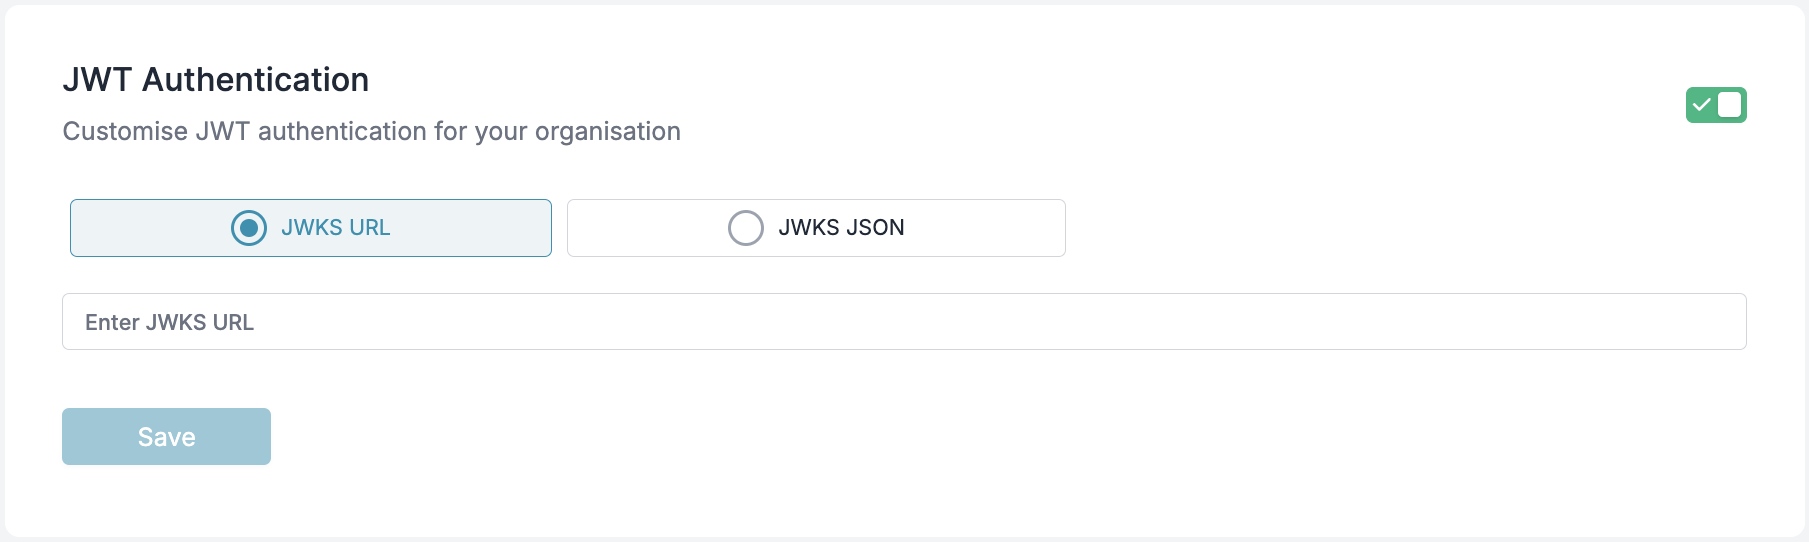
Task: Click the empty right end of the JWKS URL input
Action: coord(1600,322)
